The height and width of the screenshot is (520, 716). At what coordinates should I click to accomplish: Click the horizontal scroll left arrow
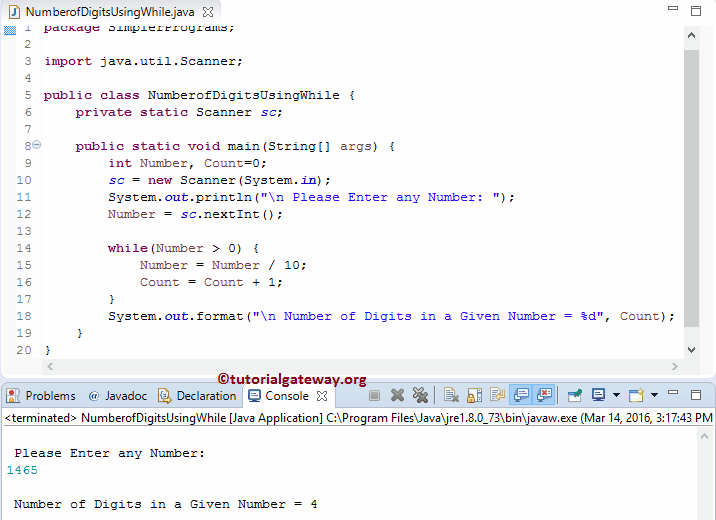[x=50, y=366]
